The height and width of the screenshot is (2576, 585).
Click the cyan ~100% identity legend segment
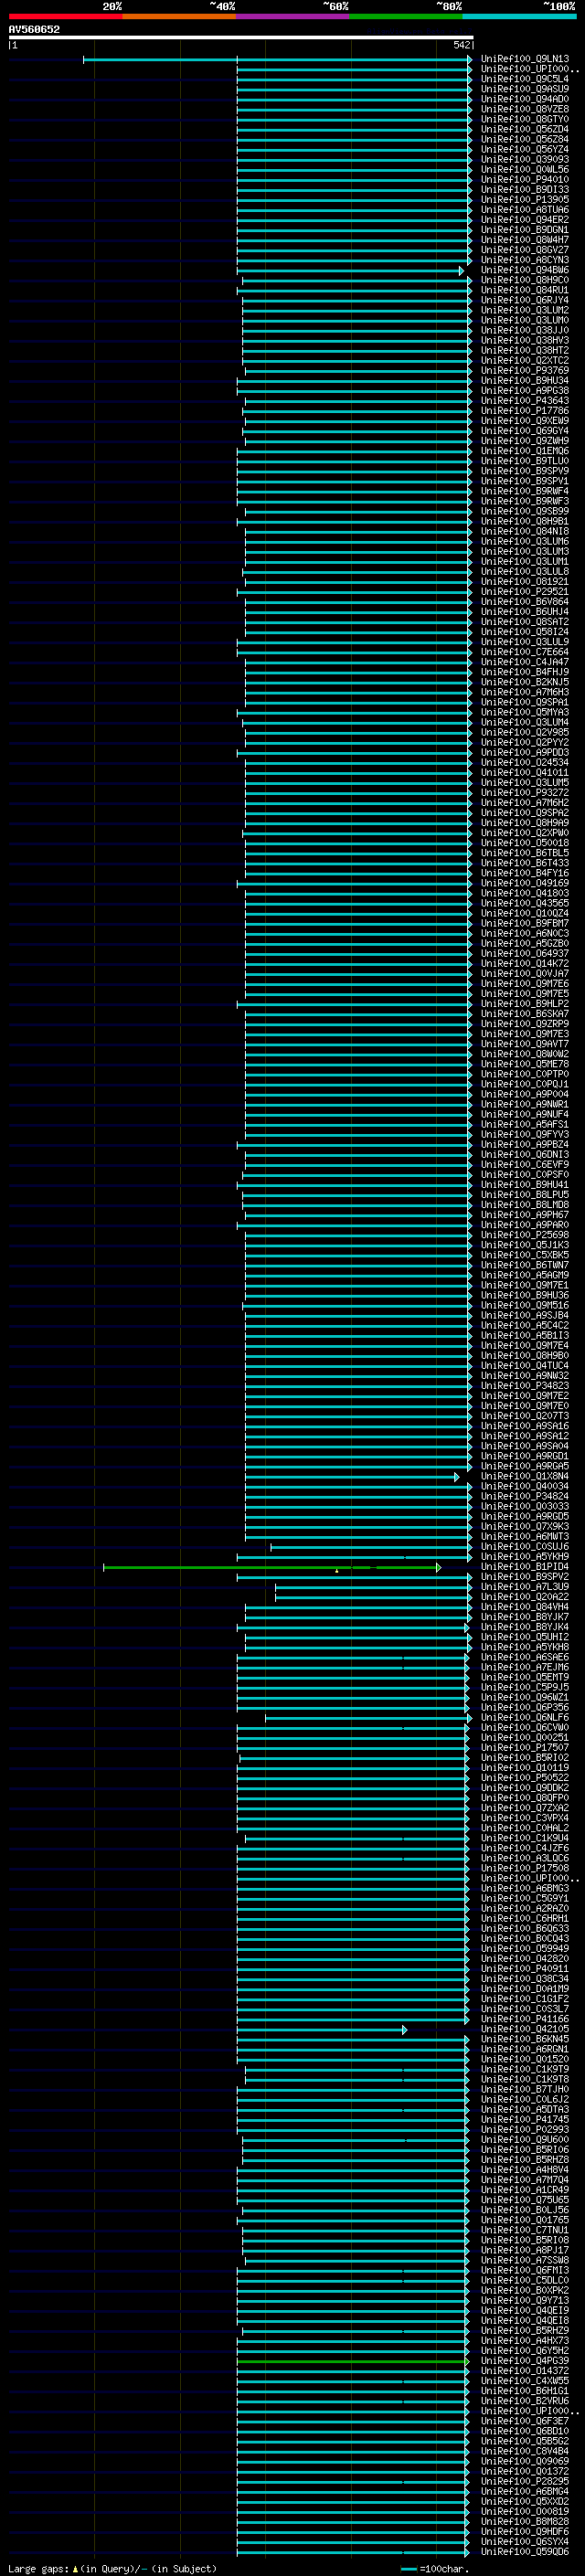[x=519, y=16]
